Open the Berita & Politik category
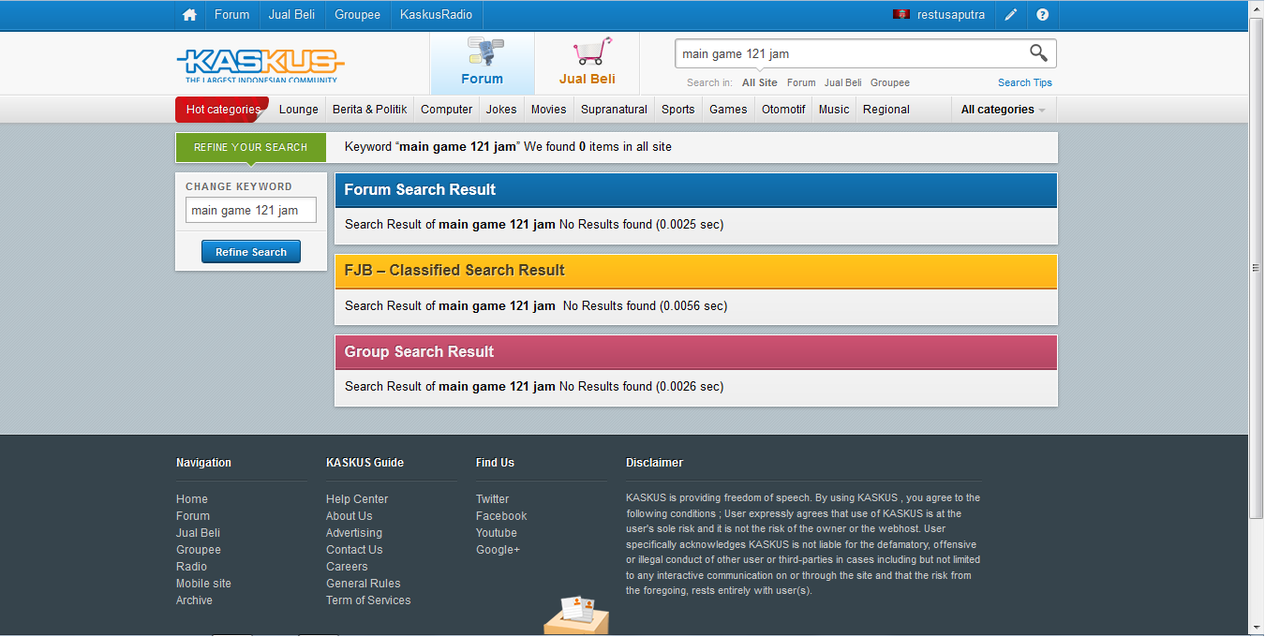Viewport: 1280px width, 637px height. [370, 110]
